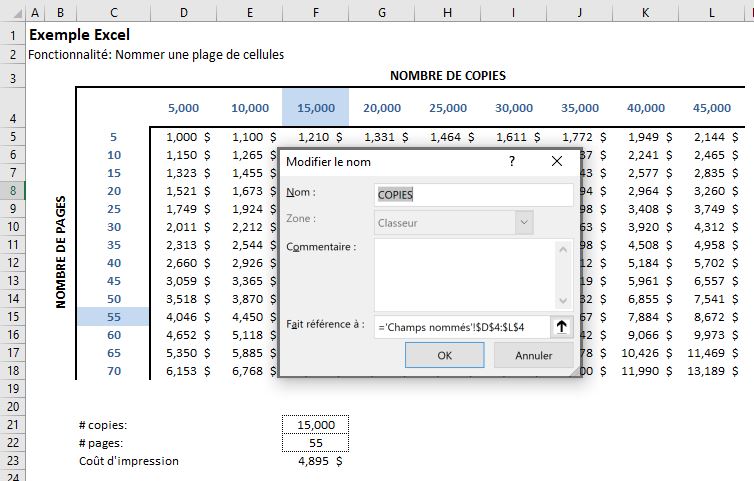Close the Modifier le nom dialog

click(557, 161)
